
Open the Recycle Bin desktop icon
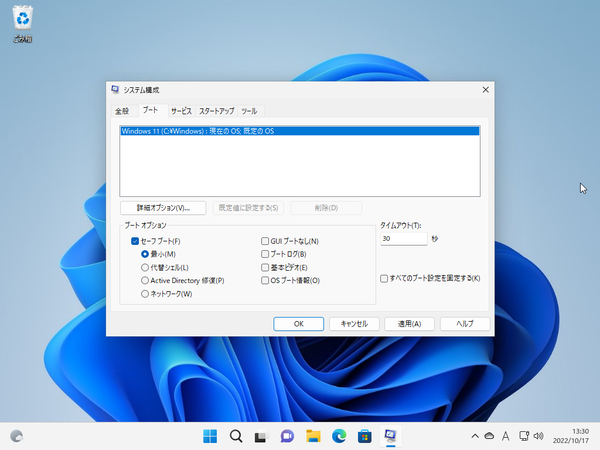pos(23,24)
